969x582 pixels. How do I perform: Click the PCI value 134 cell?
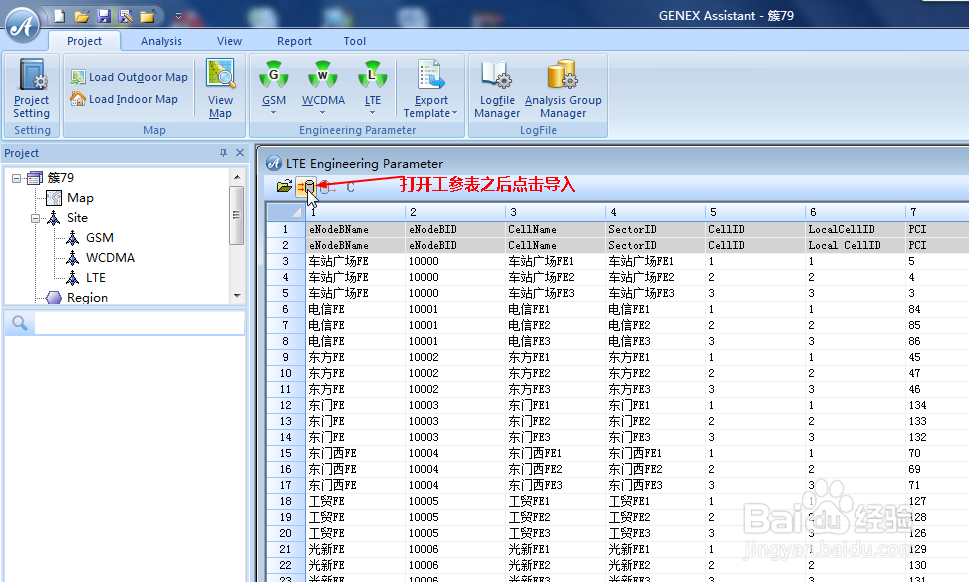[x=937, y=405]
